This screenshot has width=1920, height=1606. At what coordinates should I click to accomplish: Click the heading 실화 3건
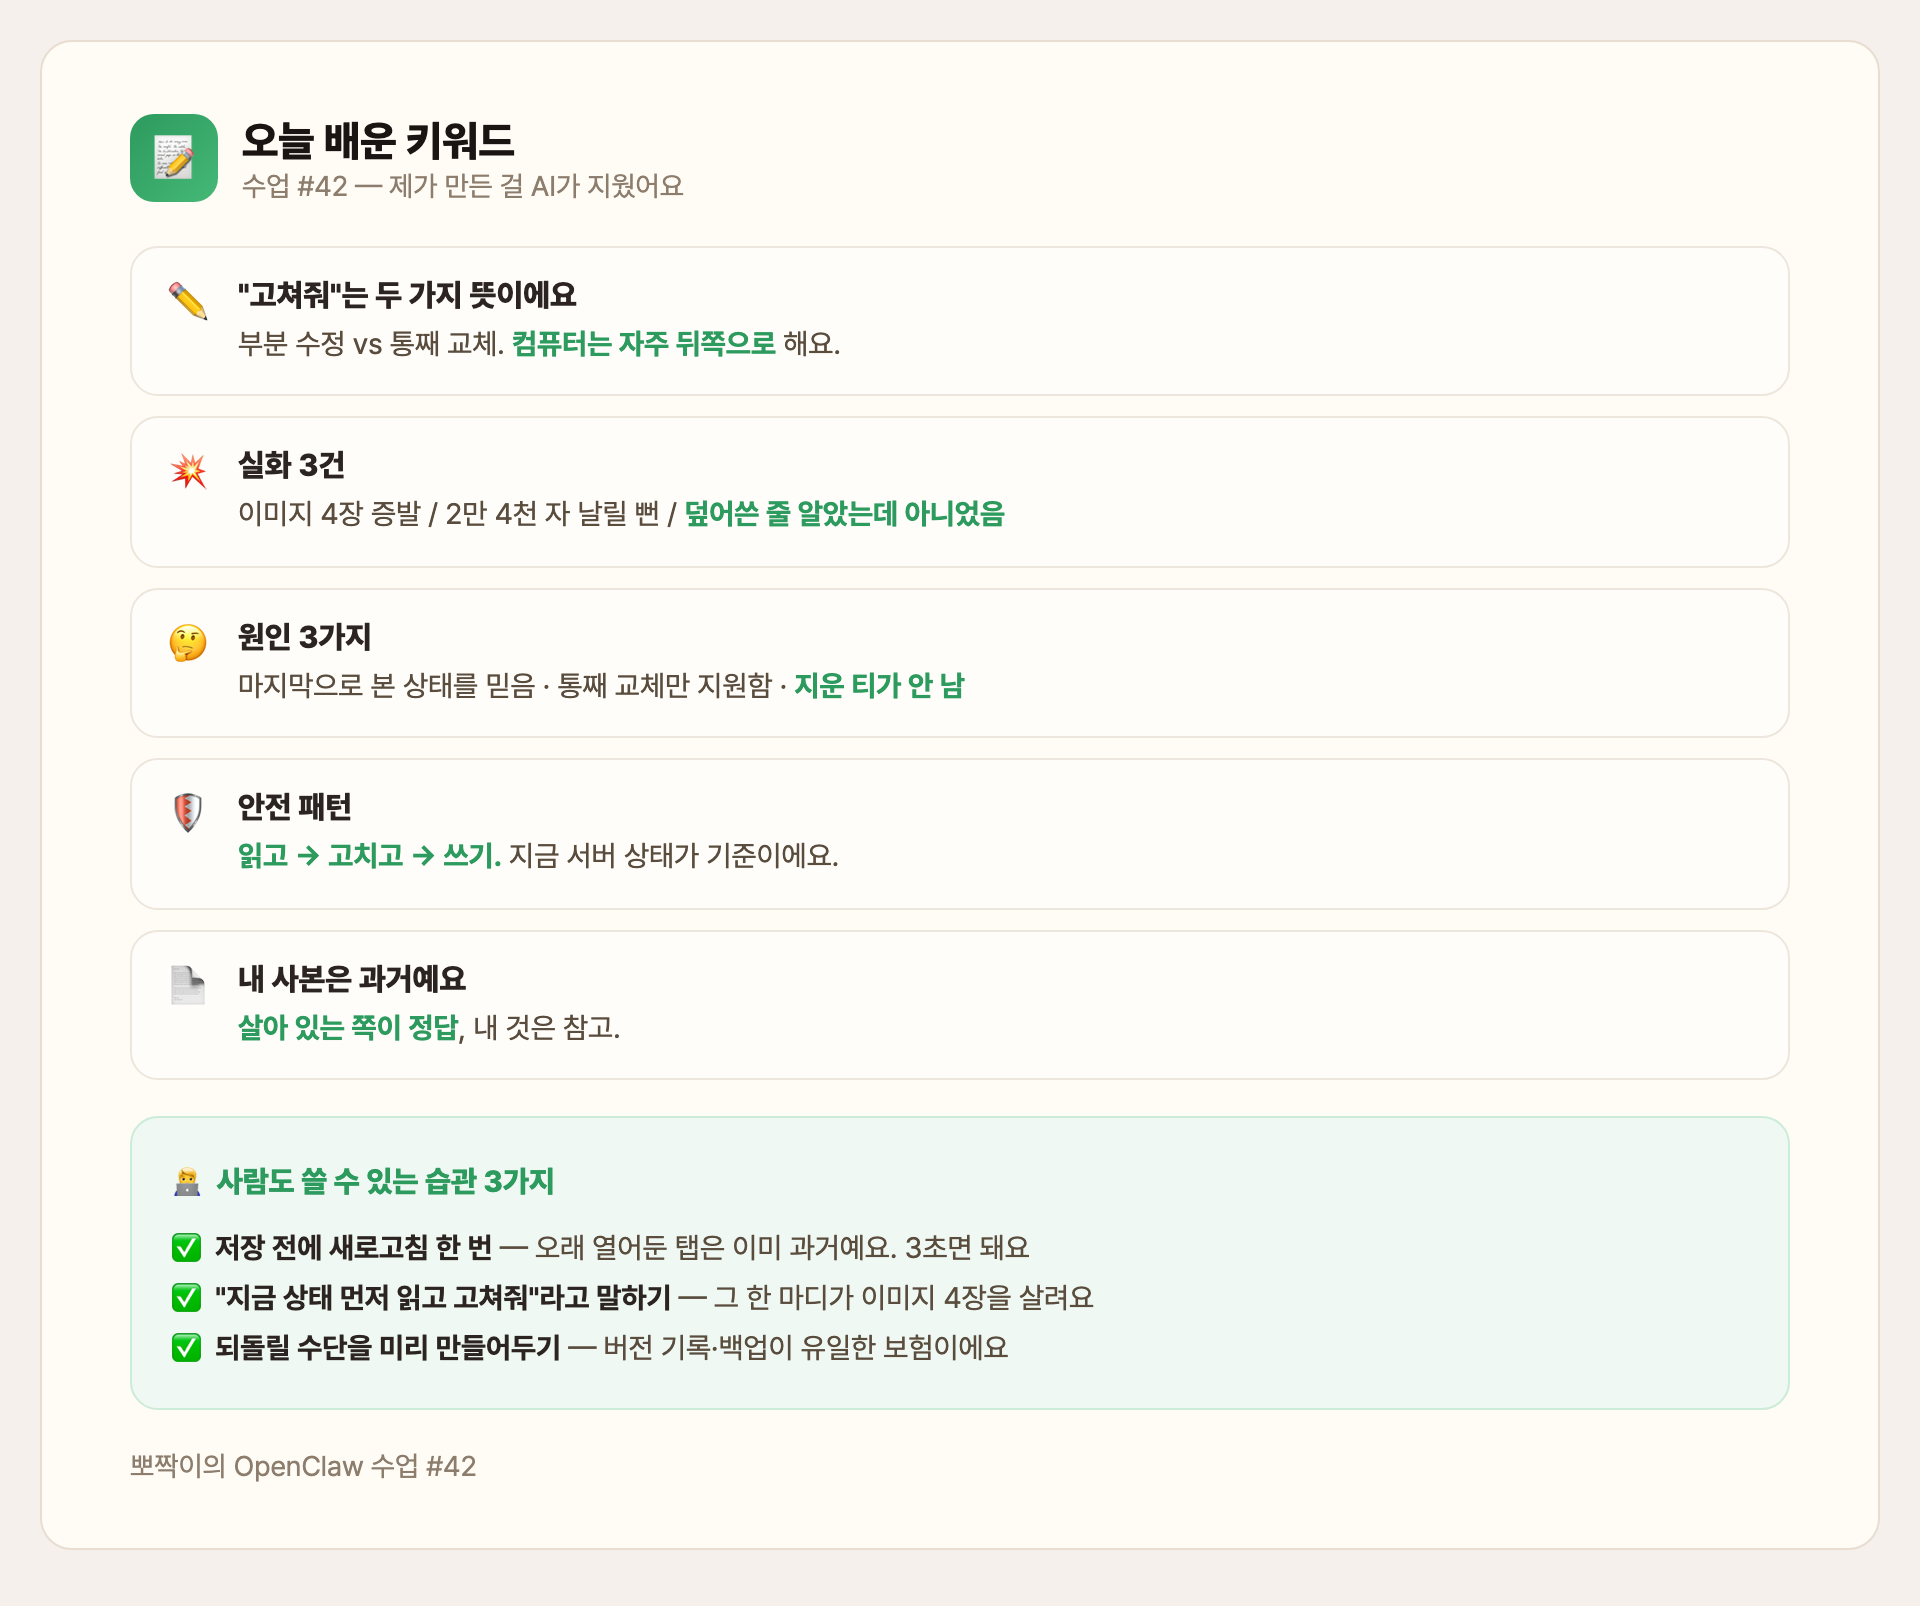tap(291, 465)
